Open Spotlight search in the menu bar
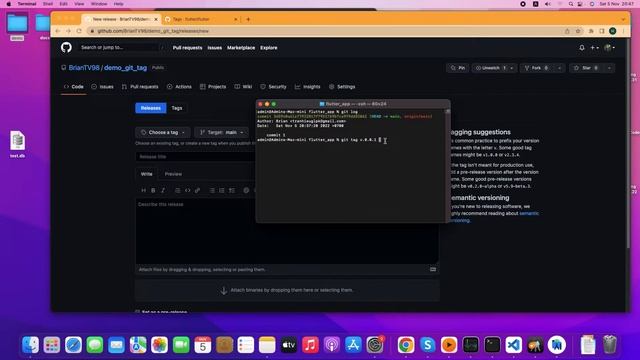The width and height of the screenshot is (640, 360). pos(571,4)
